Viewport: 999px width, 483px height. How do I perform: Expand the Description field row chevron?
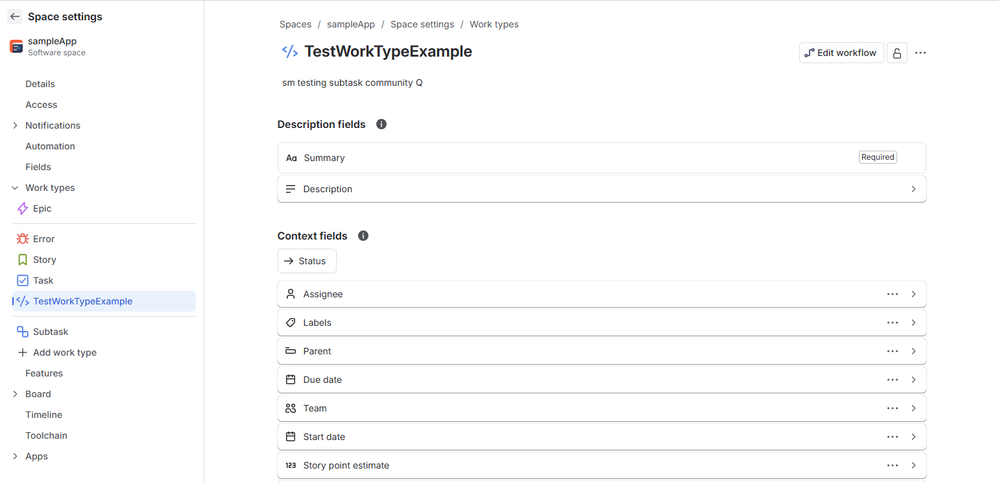click(x=914, y=189)
